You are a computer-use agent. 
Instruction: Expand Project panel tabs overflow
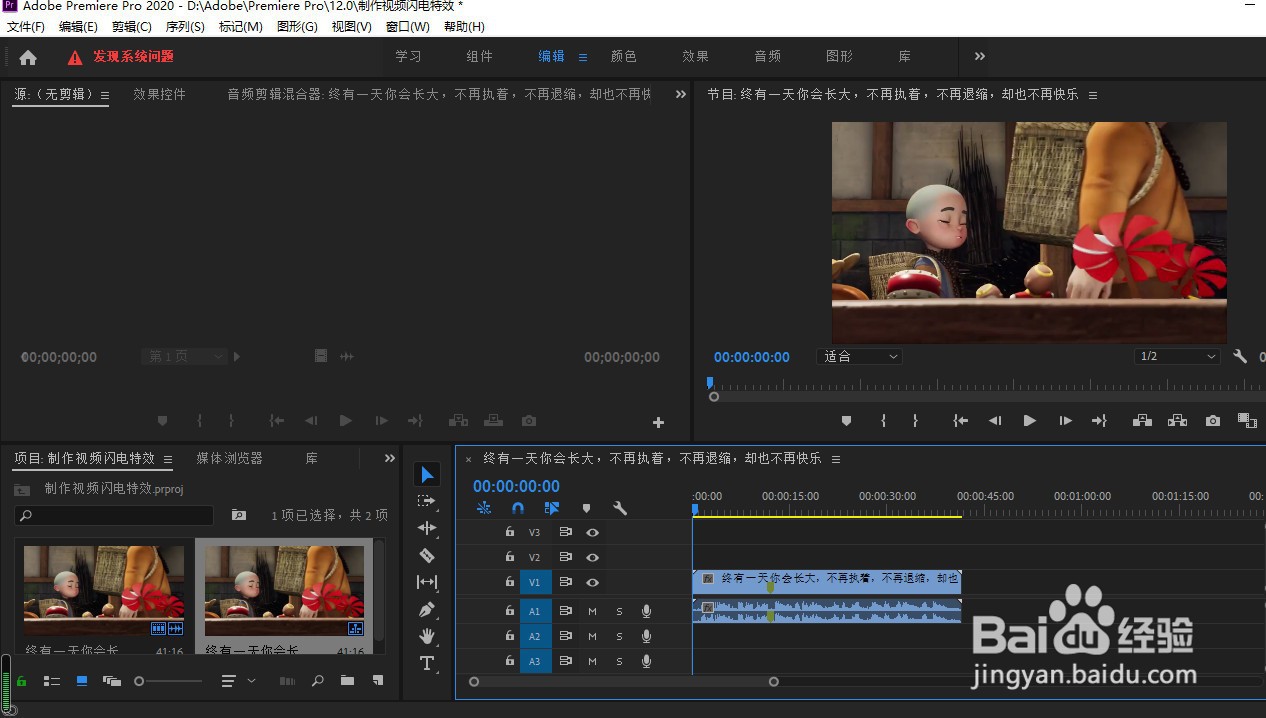(x=390, y=458)
